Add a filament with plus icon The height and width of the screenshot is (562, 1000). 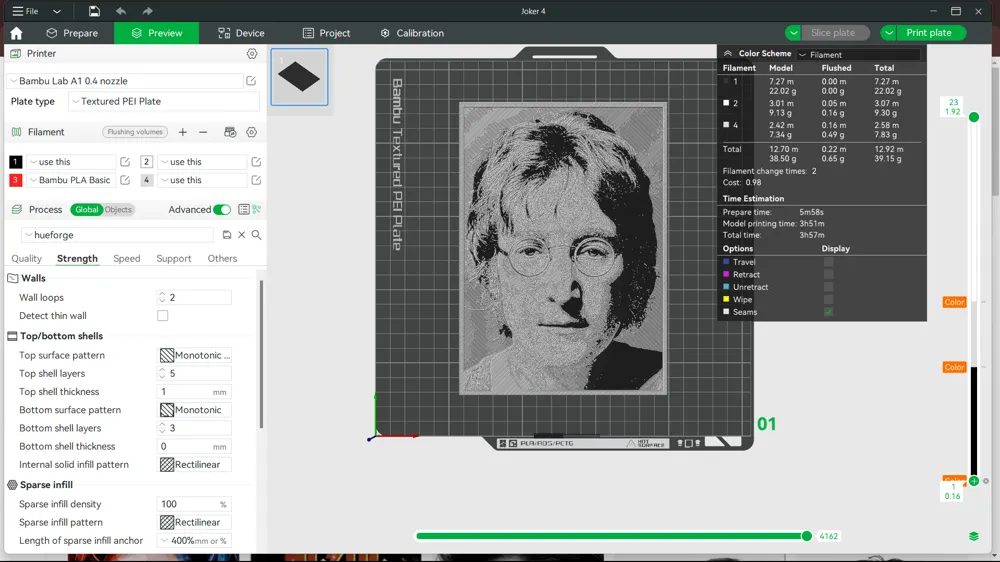click(x=182, y=132)
